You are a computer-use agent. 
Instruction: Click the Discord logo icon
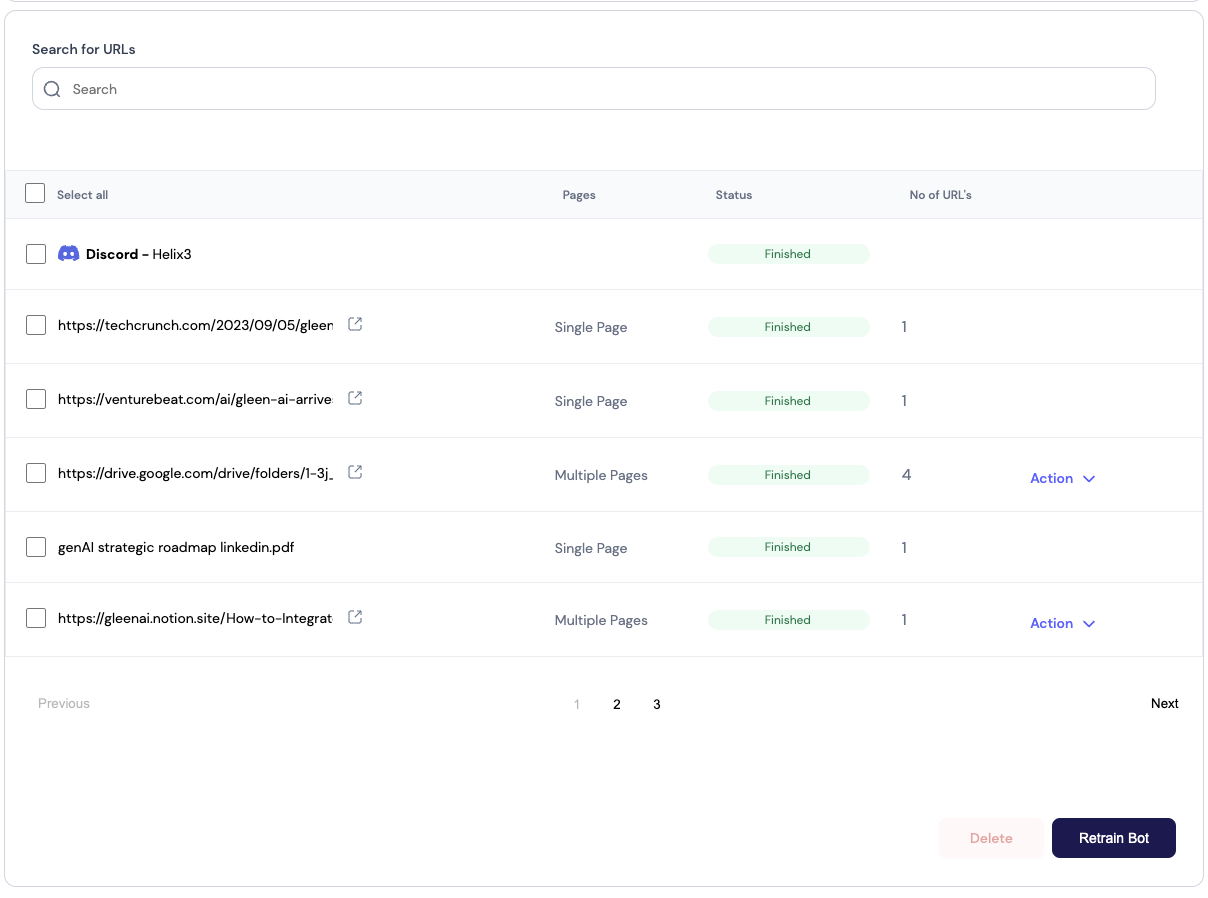pos(68,254)
